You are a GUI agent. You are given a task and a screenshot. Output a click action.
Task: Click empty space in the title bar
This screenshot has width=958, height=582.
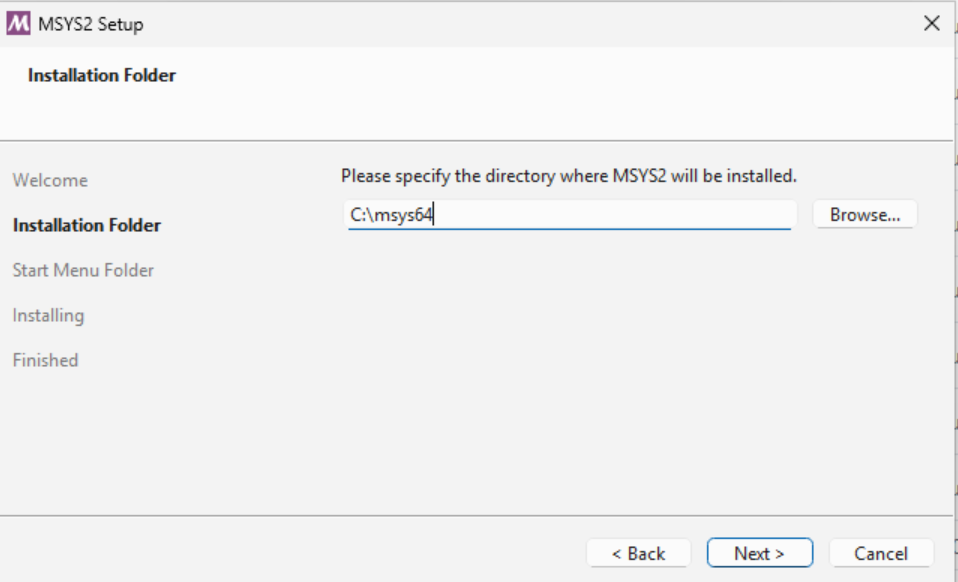[x=500, y=24]
